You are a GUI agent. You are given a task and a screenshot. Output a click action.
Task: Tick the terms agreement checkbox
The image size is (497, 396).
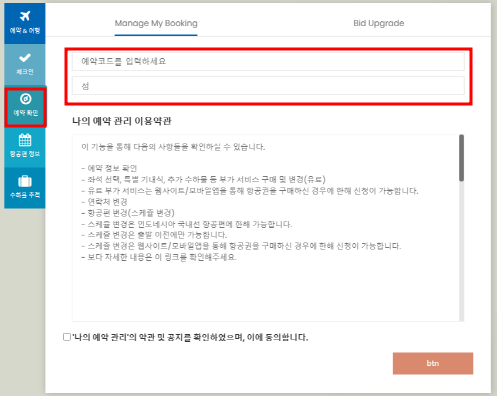67,337
